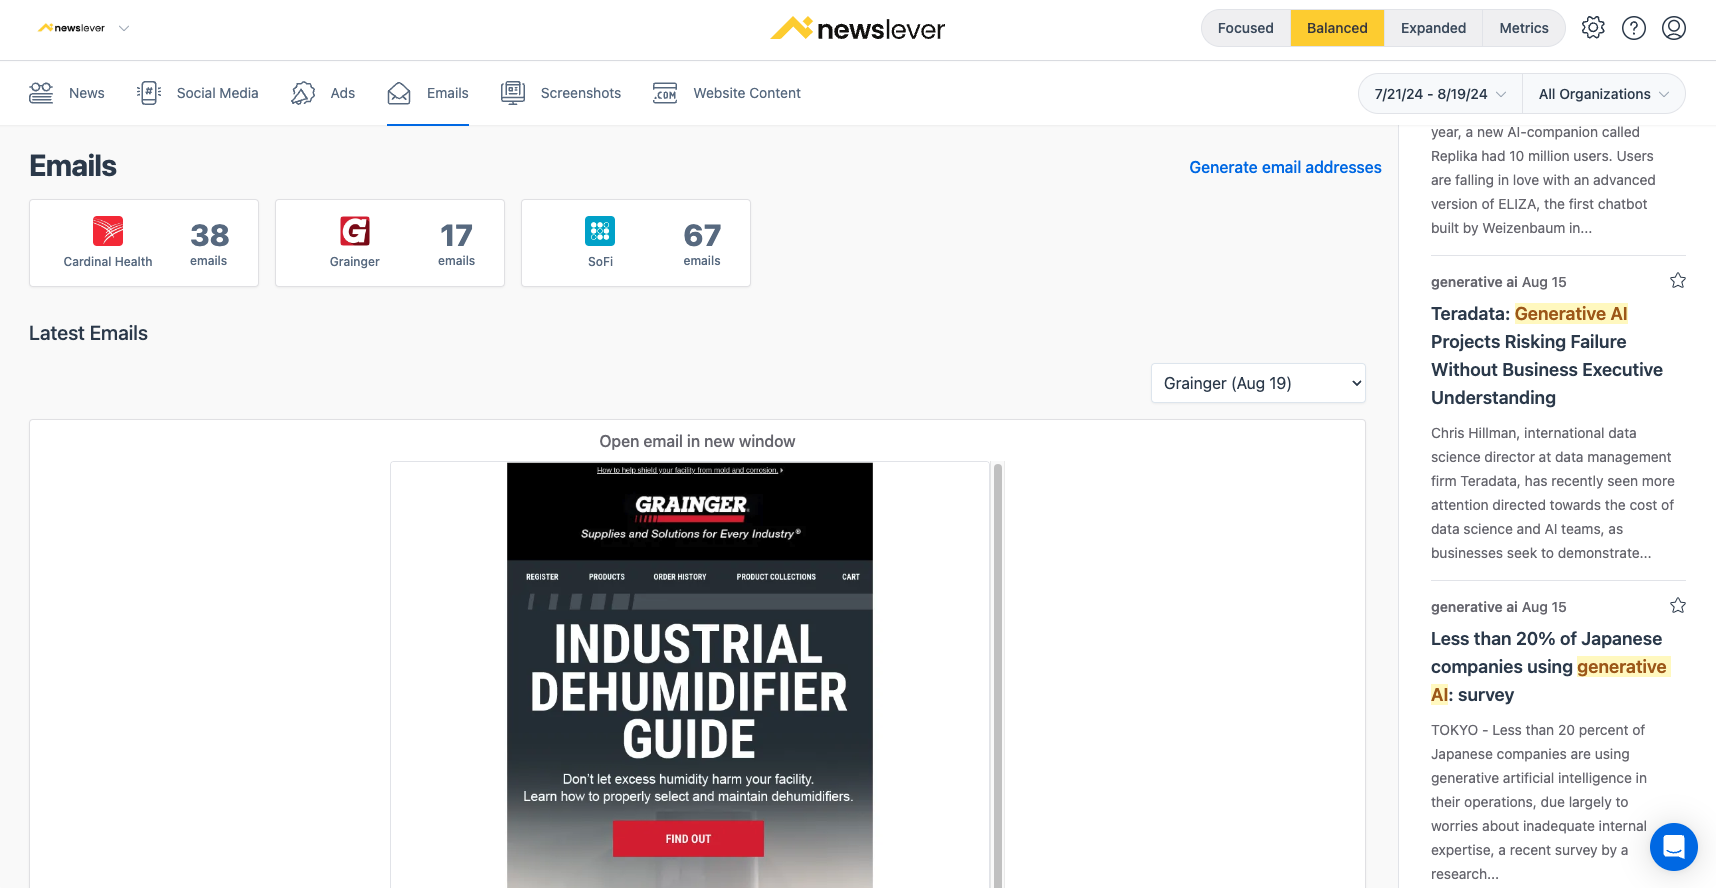Click the Ads megaphone icon
The height and width of the screenshot is (888, 1716).
point(303,93)
